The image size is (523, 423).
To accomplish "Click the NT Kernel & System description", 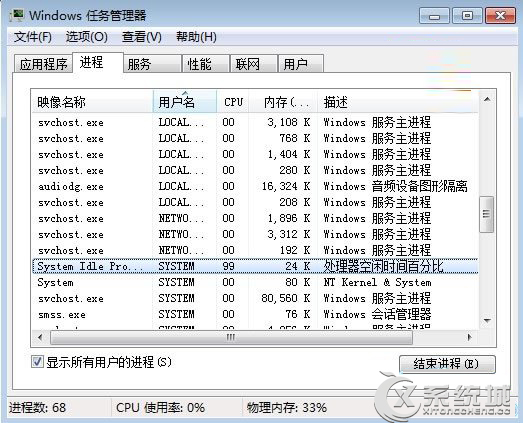I will click(377, 283).
